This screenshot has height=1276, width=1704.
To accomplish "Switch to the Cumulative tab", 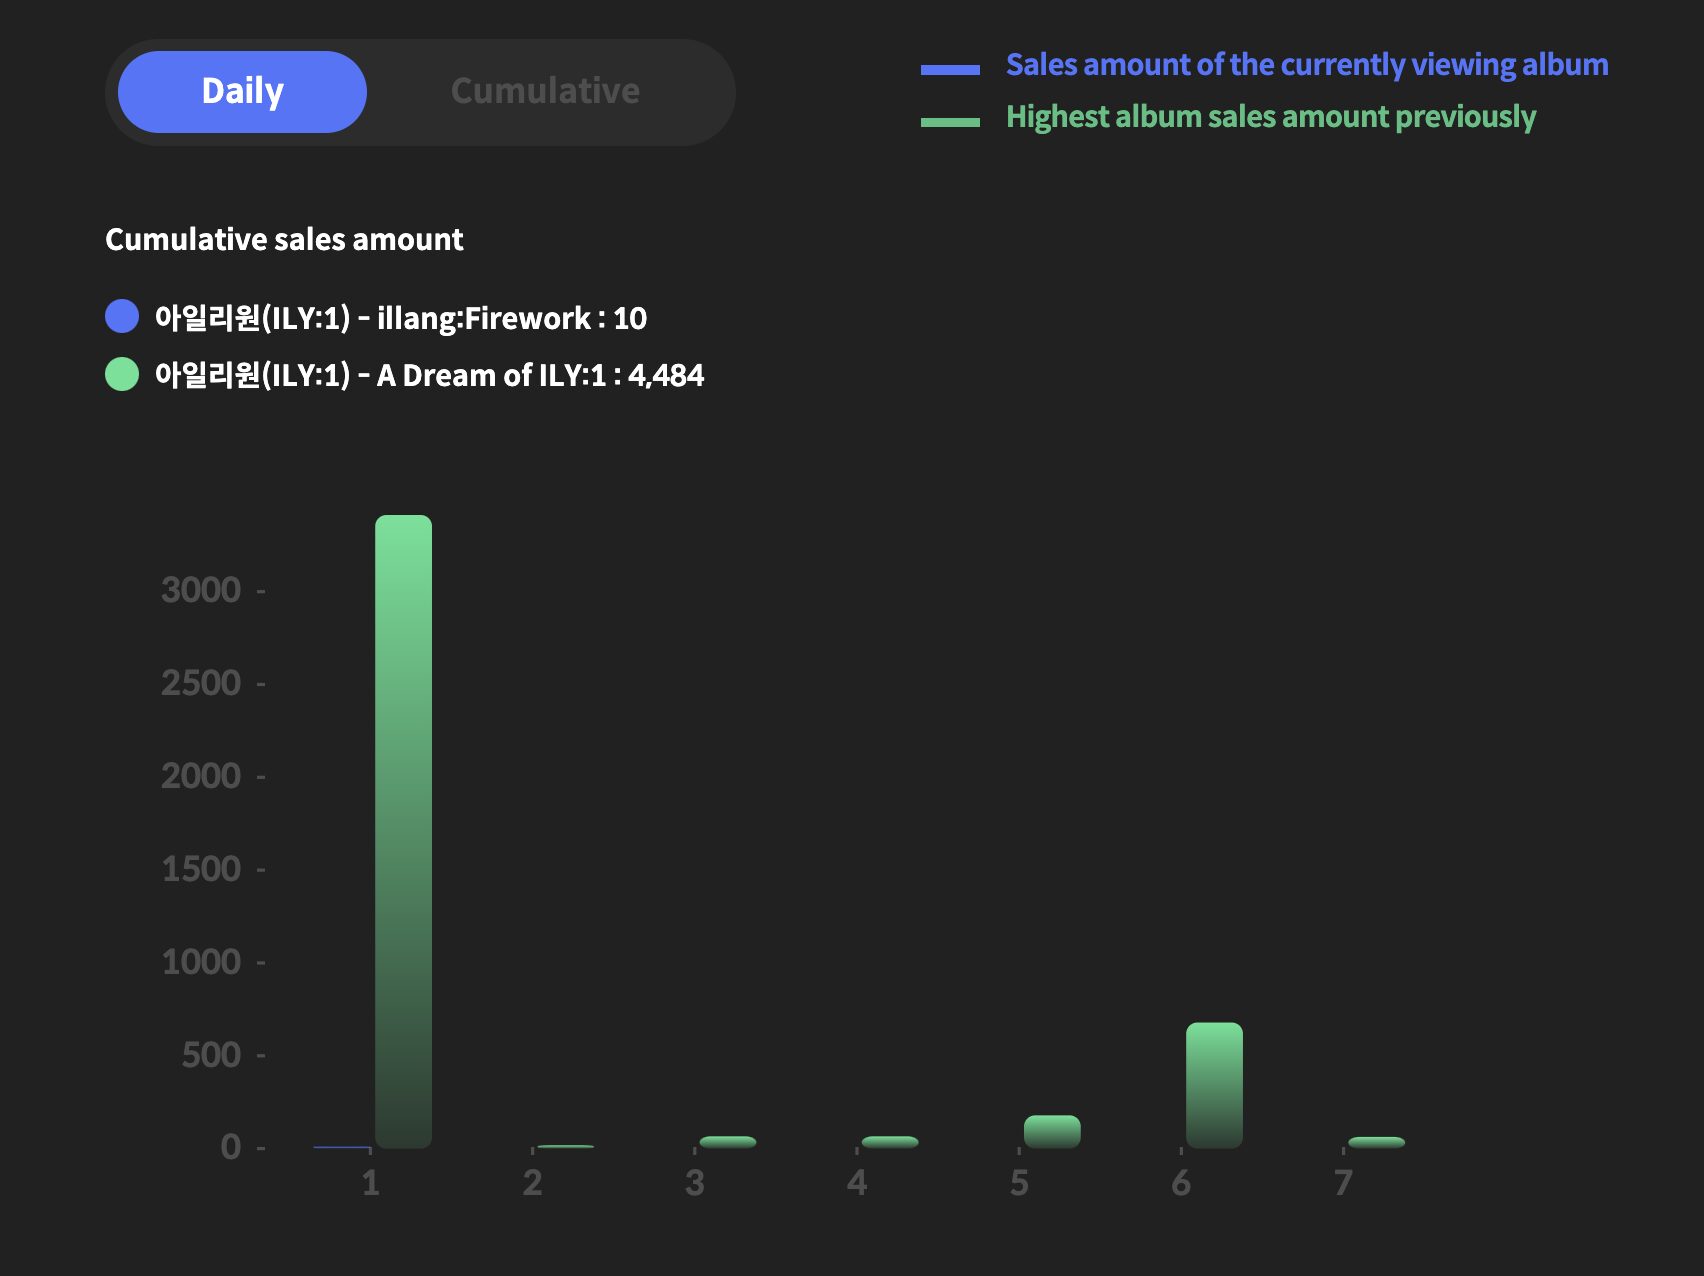I will click(545, 91).
